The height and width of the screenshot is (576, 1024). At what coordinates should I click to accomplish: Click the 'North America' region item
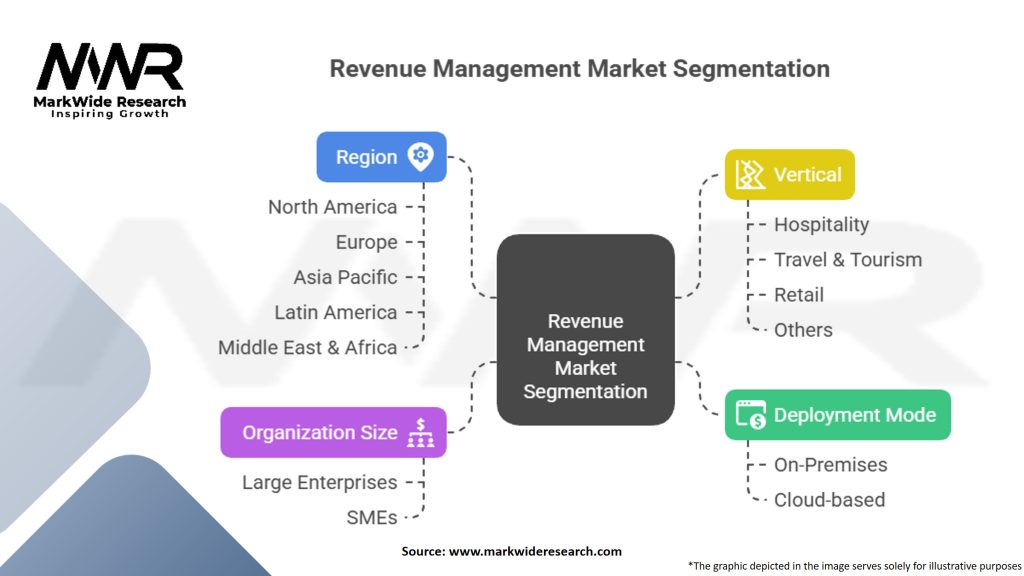tap(332, 207)
